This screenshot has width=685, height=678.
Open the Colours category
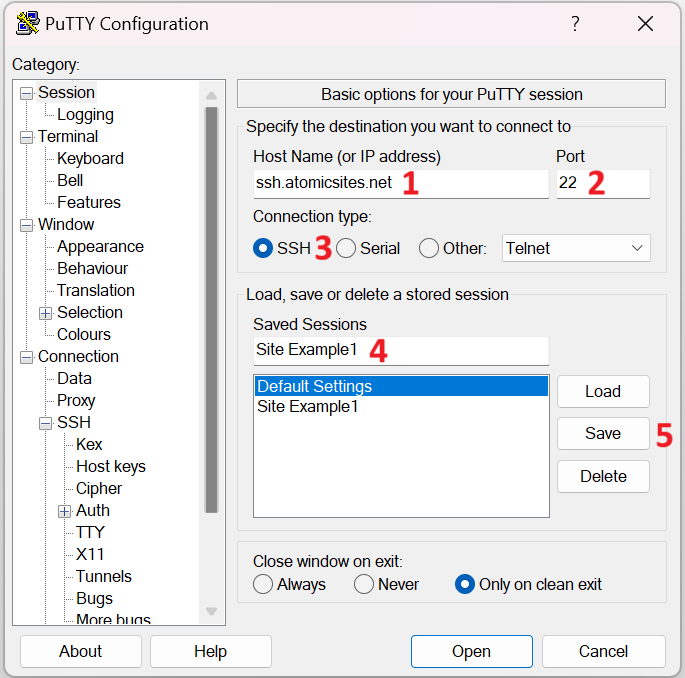tap(84, 335)
